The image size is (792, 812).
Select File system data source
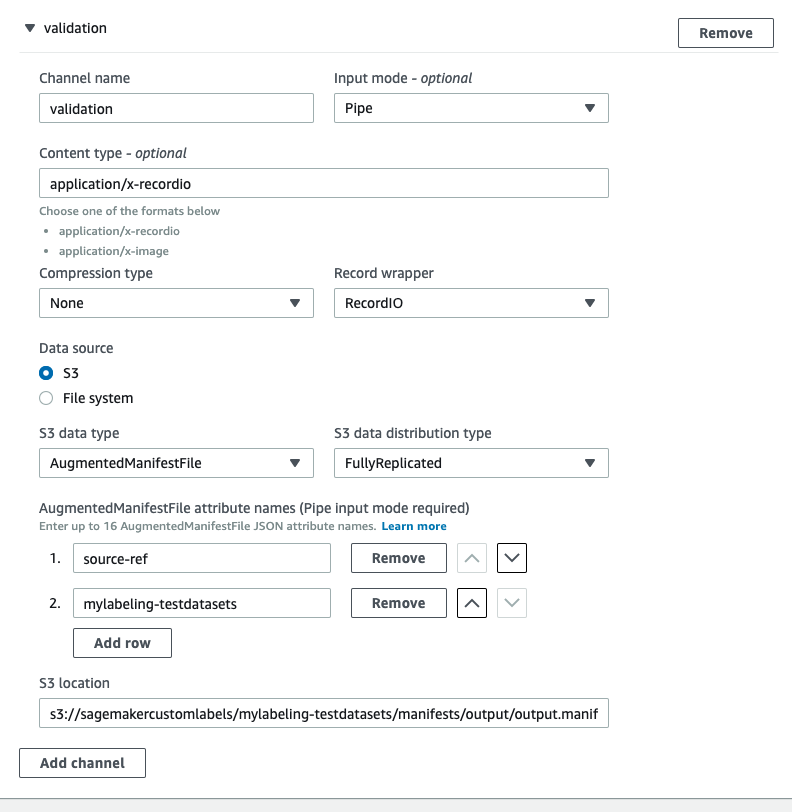pos(46,398)
